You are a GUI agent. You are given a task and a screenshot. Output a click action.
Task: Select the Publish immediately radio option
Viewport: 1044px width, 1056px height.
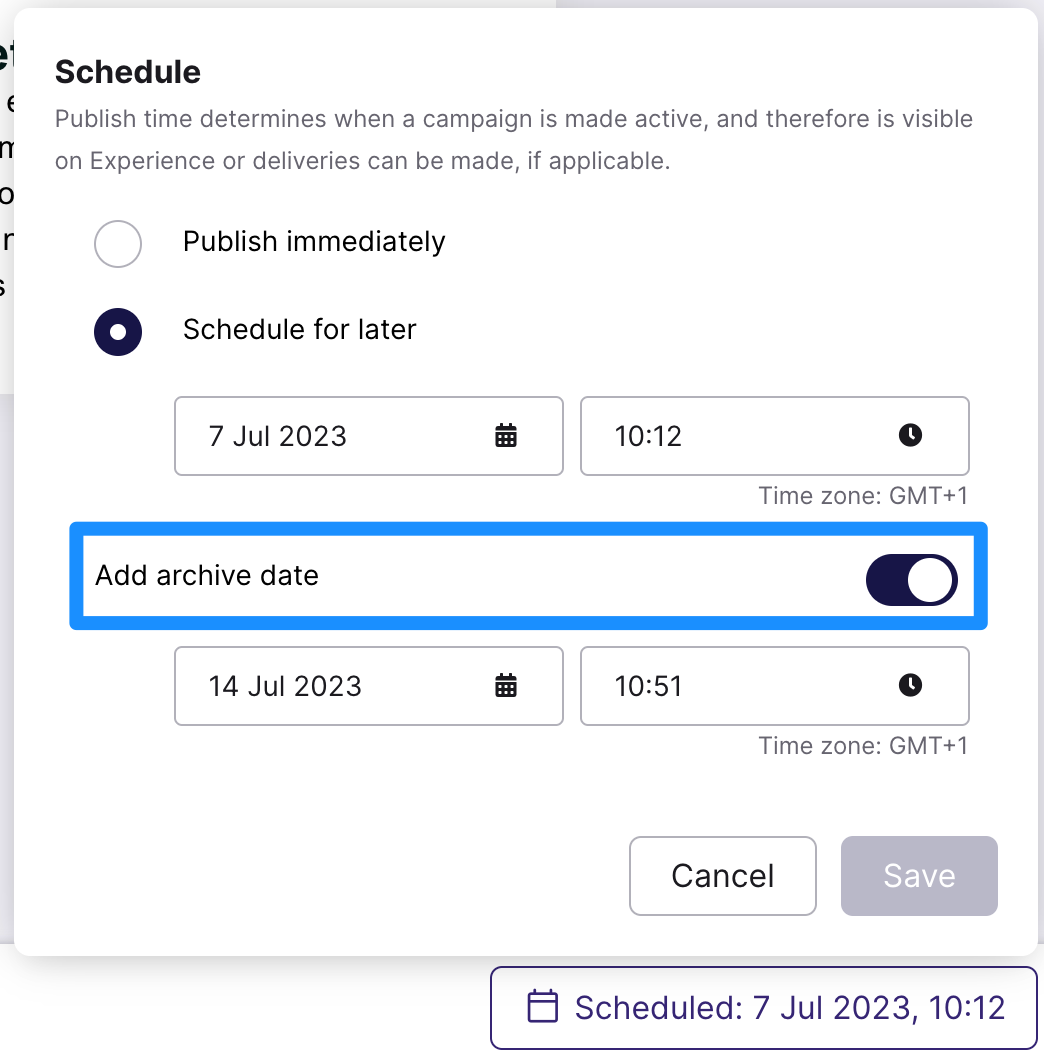(x=118, y=244)
